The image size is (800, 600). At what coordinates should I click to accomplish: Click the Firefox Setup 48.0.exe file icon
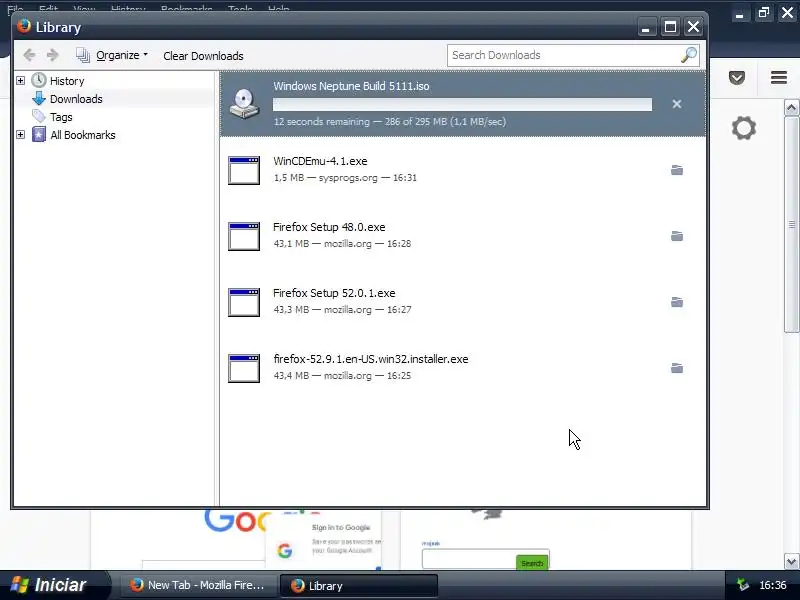pyautogui.click(x=244, y=236)
